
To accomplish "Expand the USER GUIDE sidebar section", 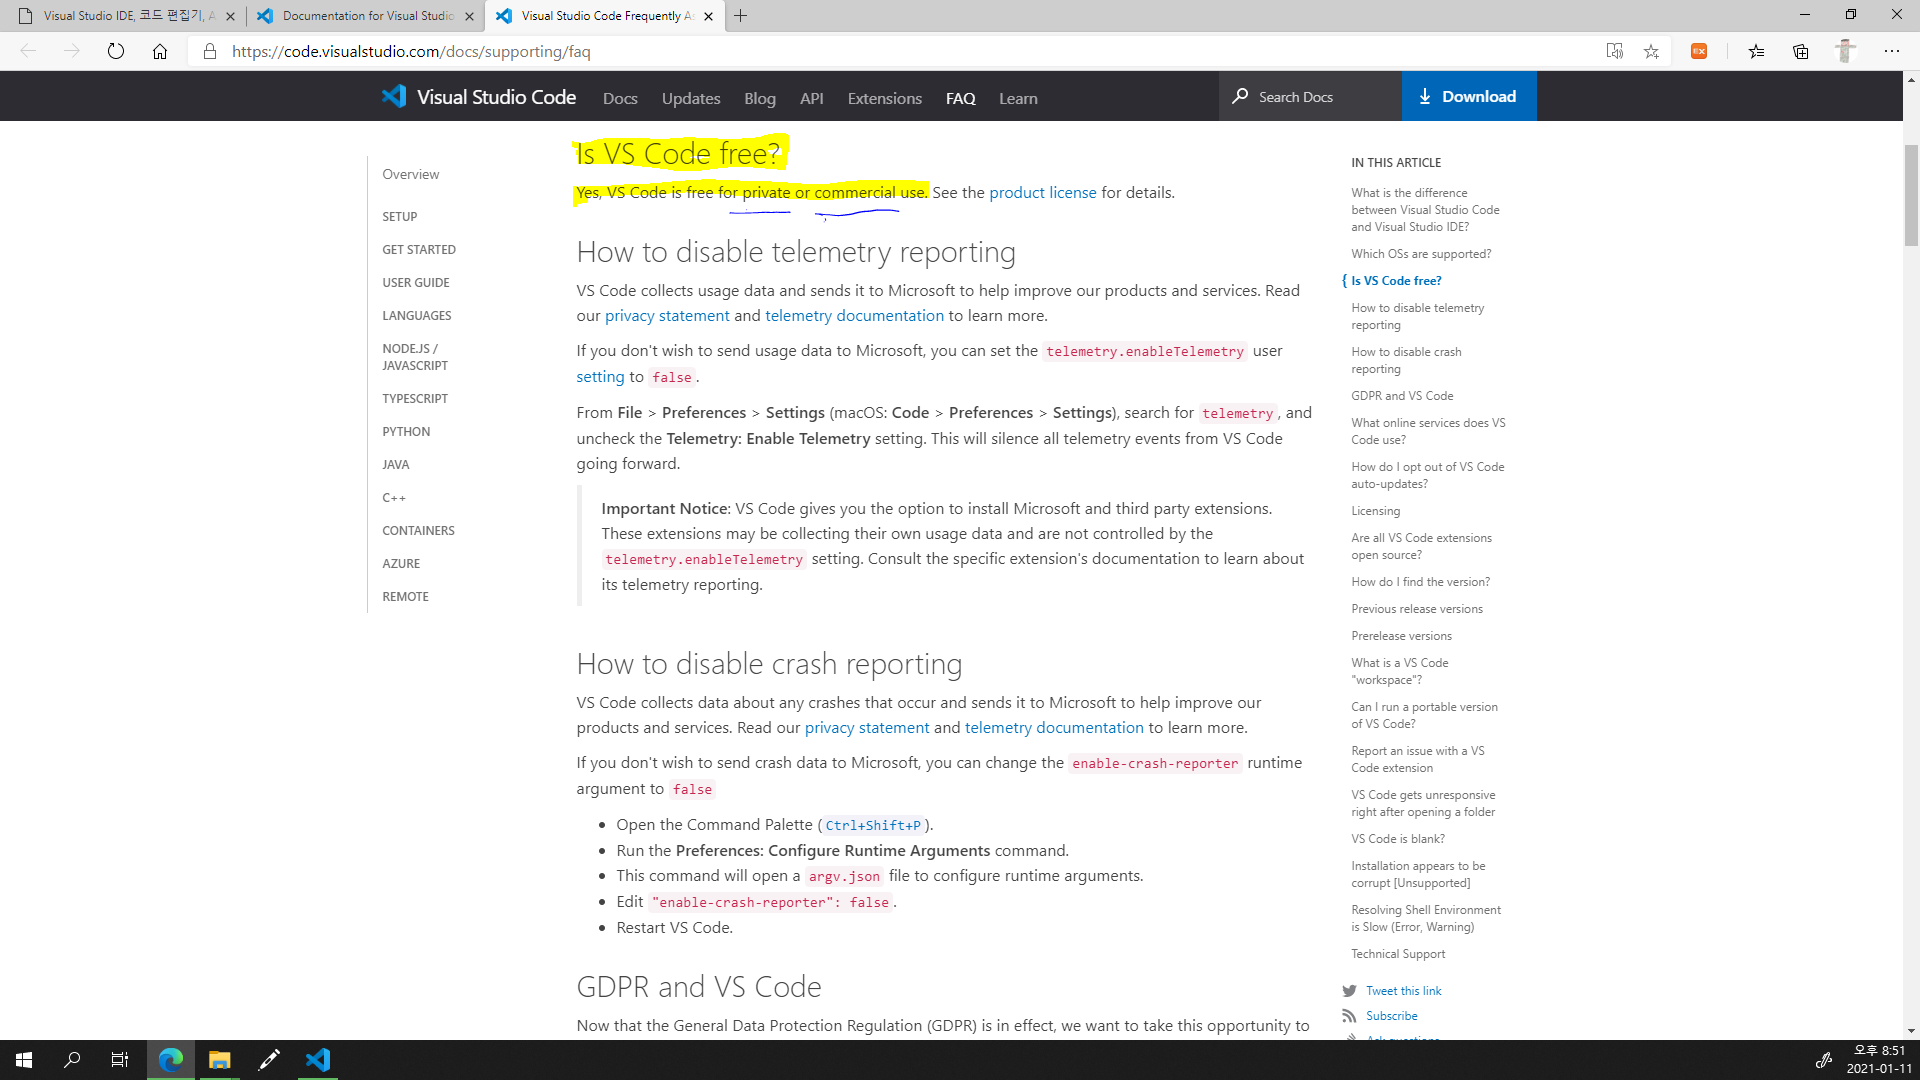I will (x=415, y=282).
